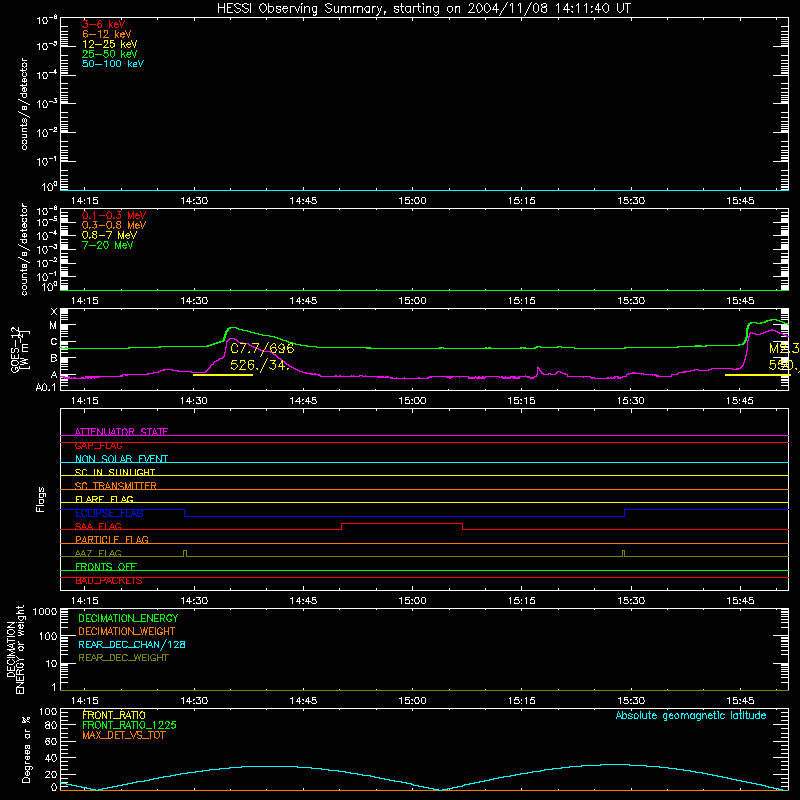Click the 14:45 tick under the Flags panel

303,601
